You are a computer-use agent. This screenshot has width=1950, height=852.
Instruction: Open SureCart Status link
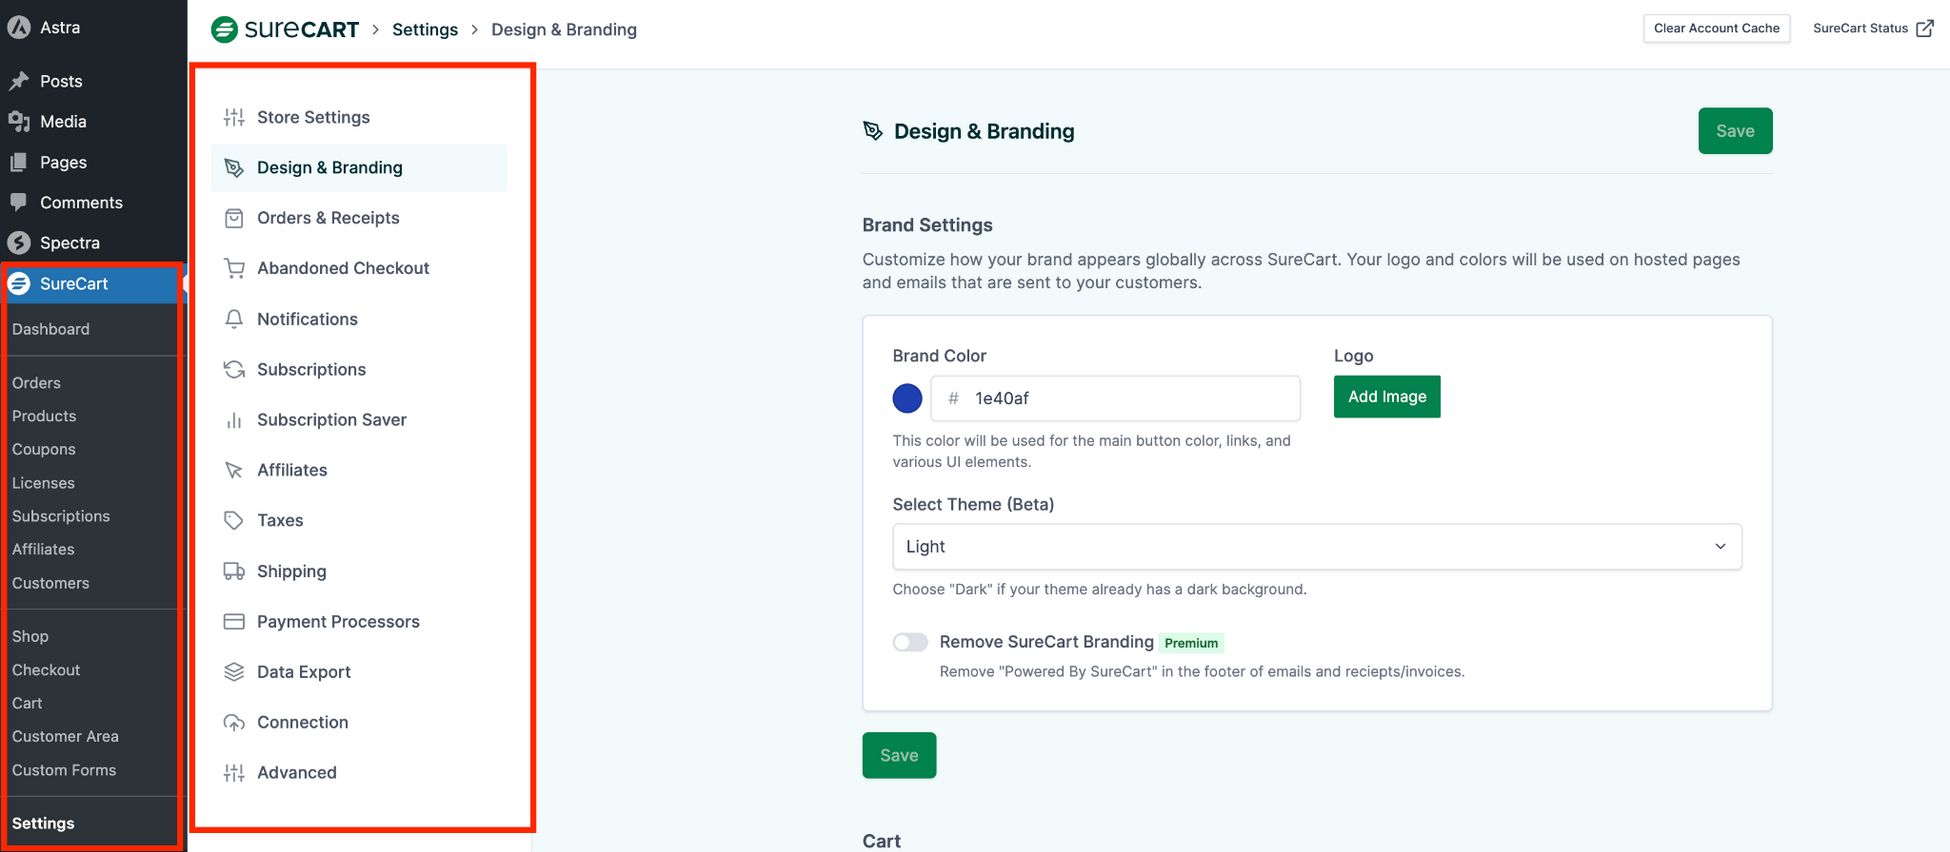[1872, 28]
